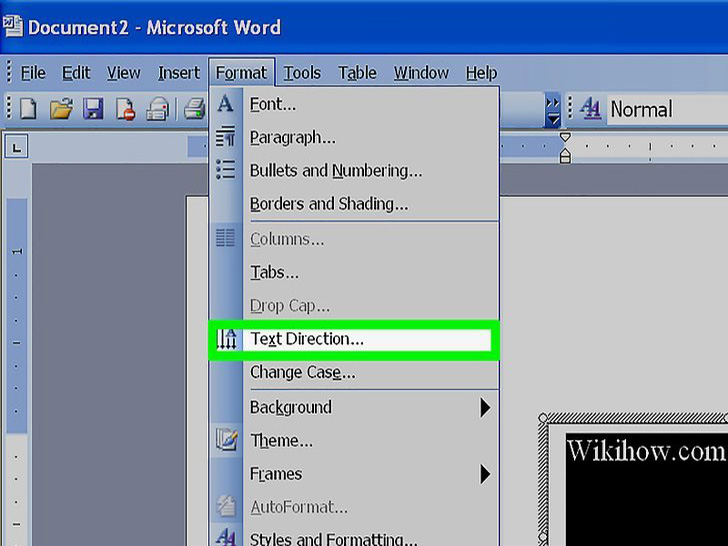728x546 pixels.
Task: Open the Help menu
Action: tap(481, 73)
